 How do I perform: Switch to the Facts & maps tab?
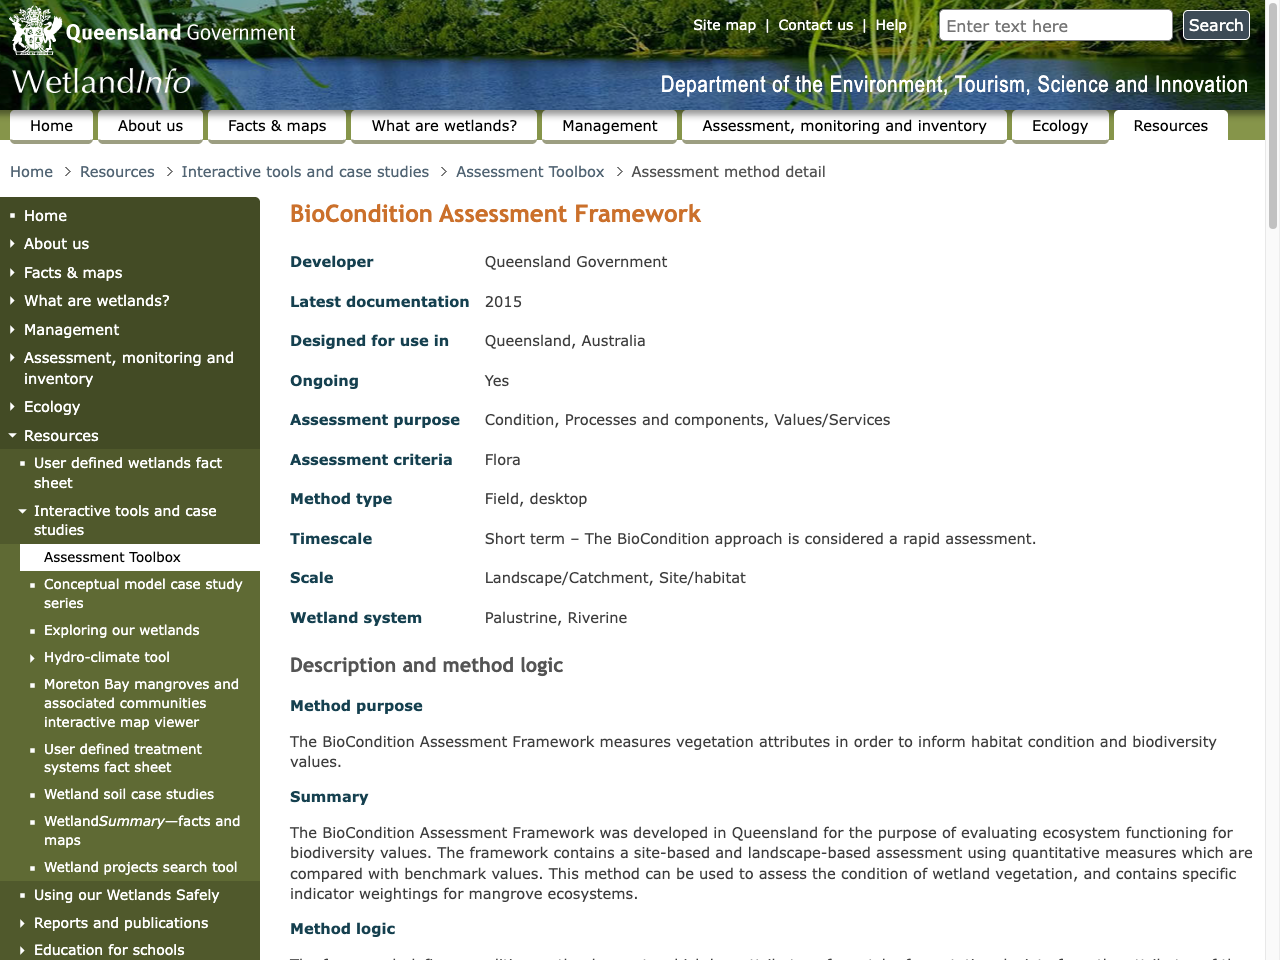277,126
